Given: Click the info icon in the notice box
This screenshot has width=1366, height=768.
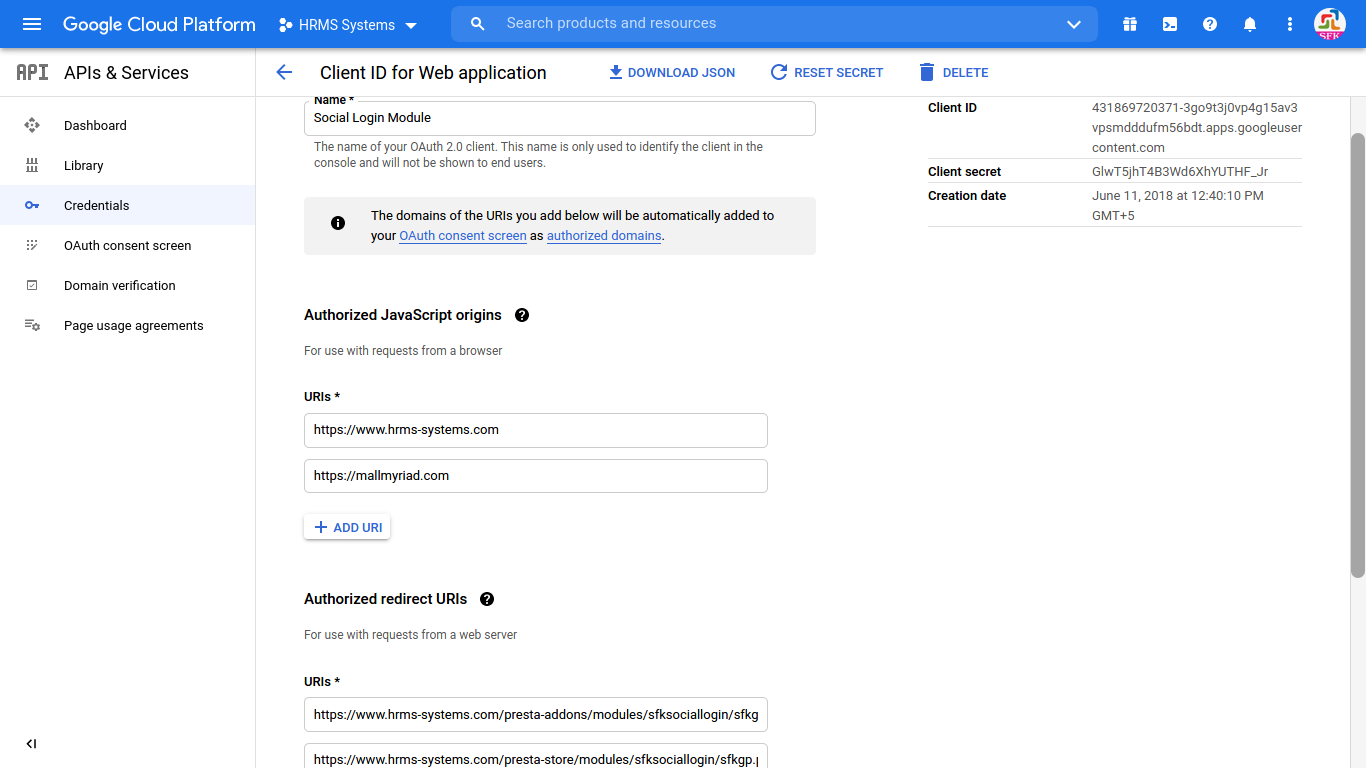Looking at the screenshot, I should 338,223.
